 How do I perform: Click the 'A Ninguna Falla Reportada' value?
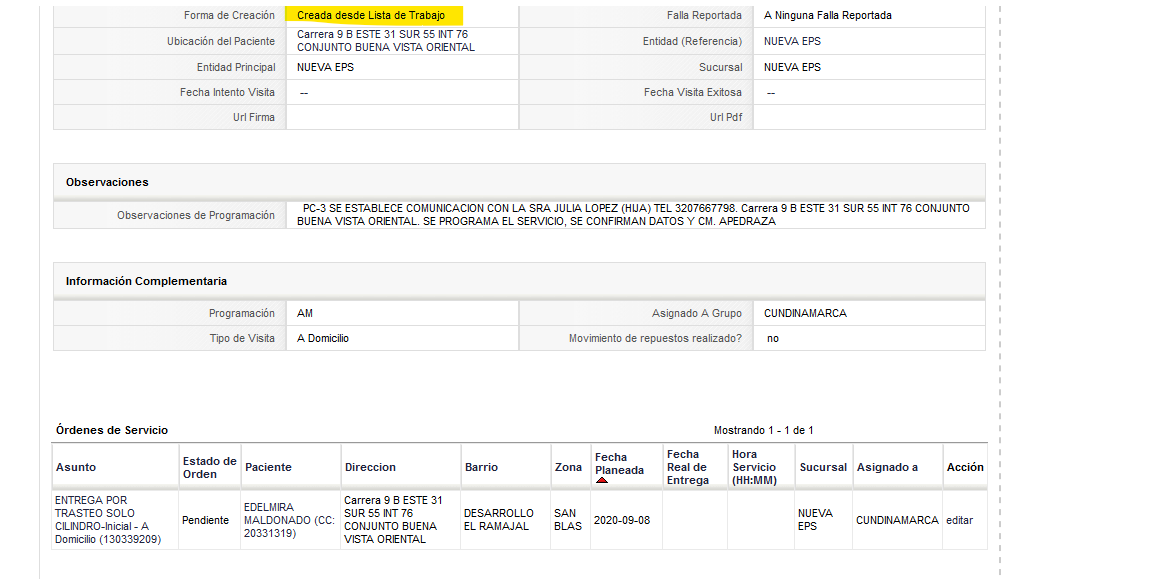pos(828,15)
